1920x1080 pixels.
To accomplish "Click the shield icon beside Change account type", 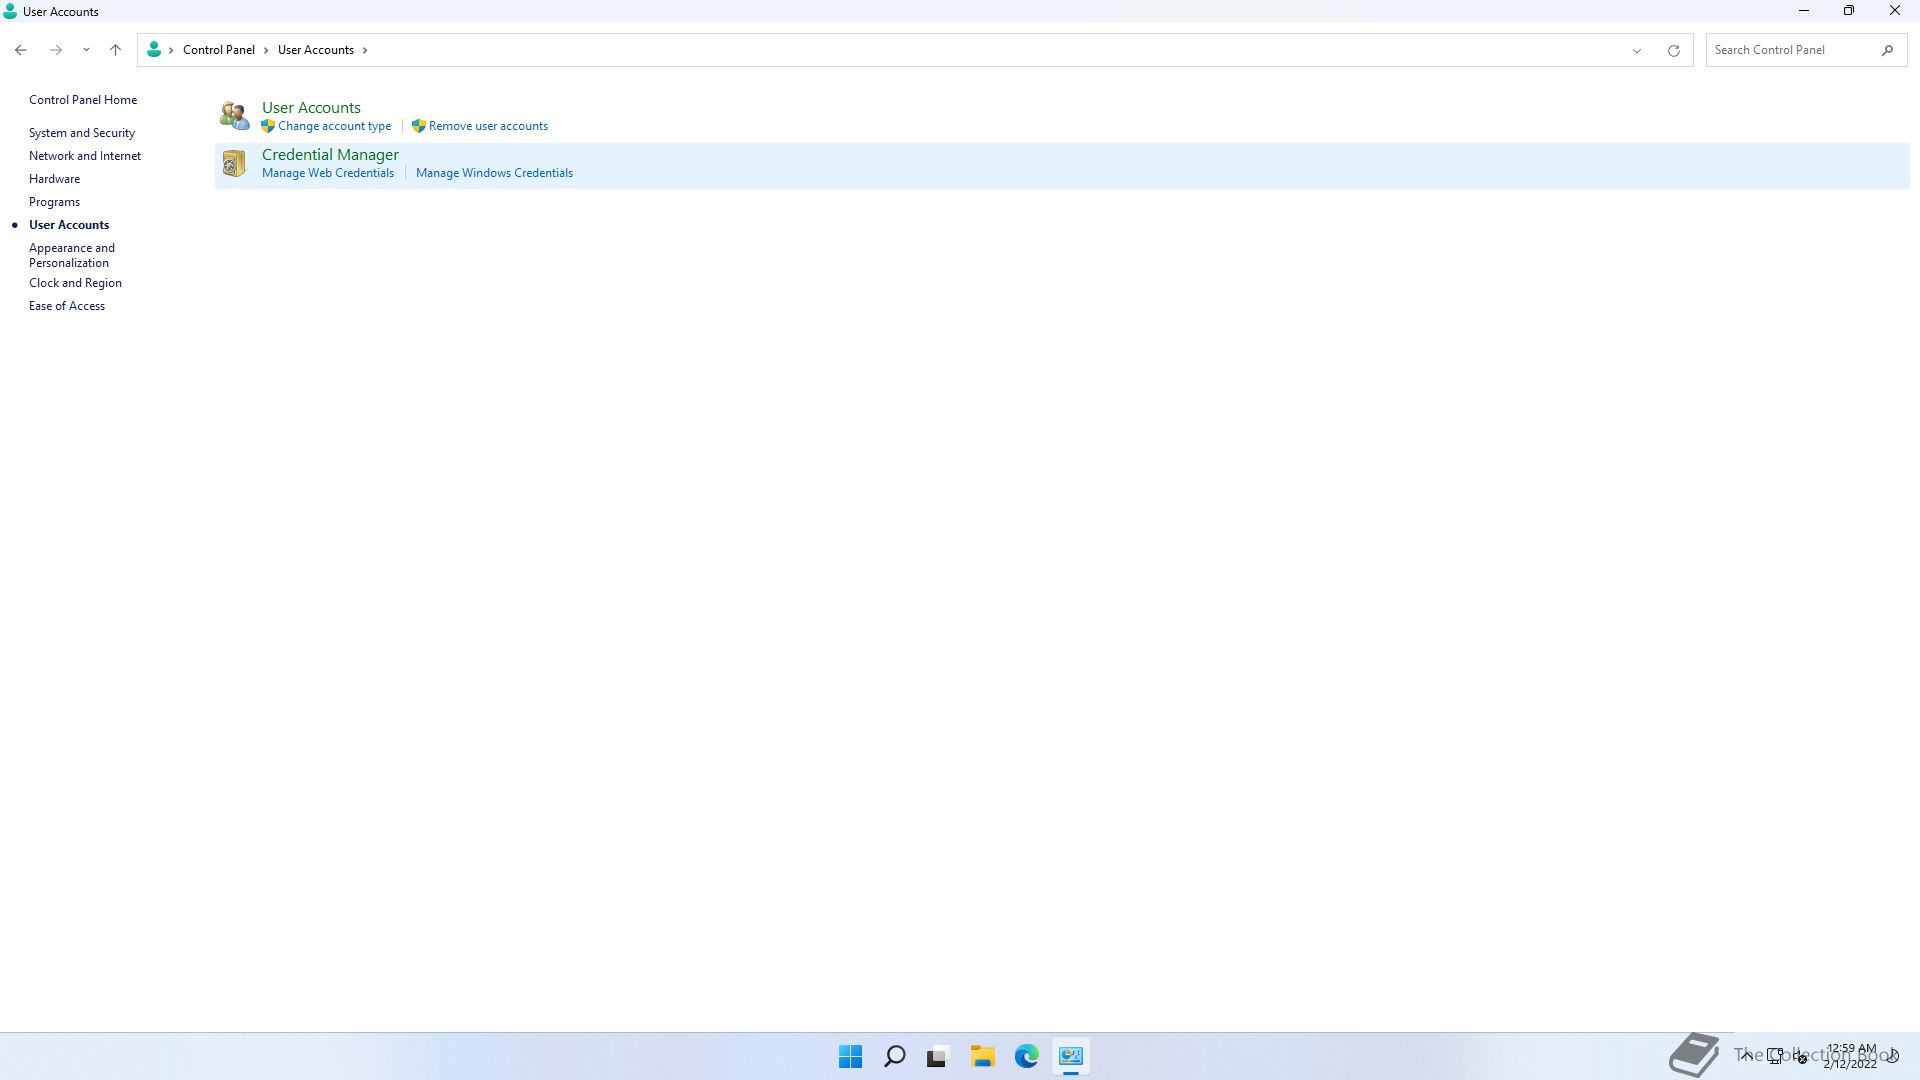I will click(x=268, y=126).
